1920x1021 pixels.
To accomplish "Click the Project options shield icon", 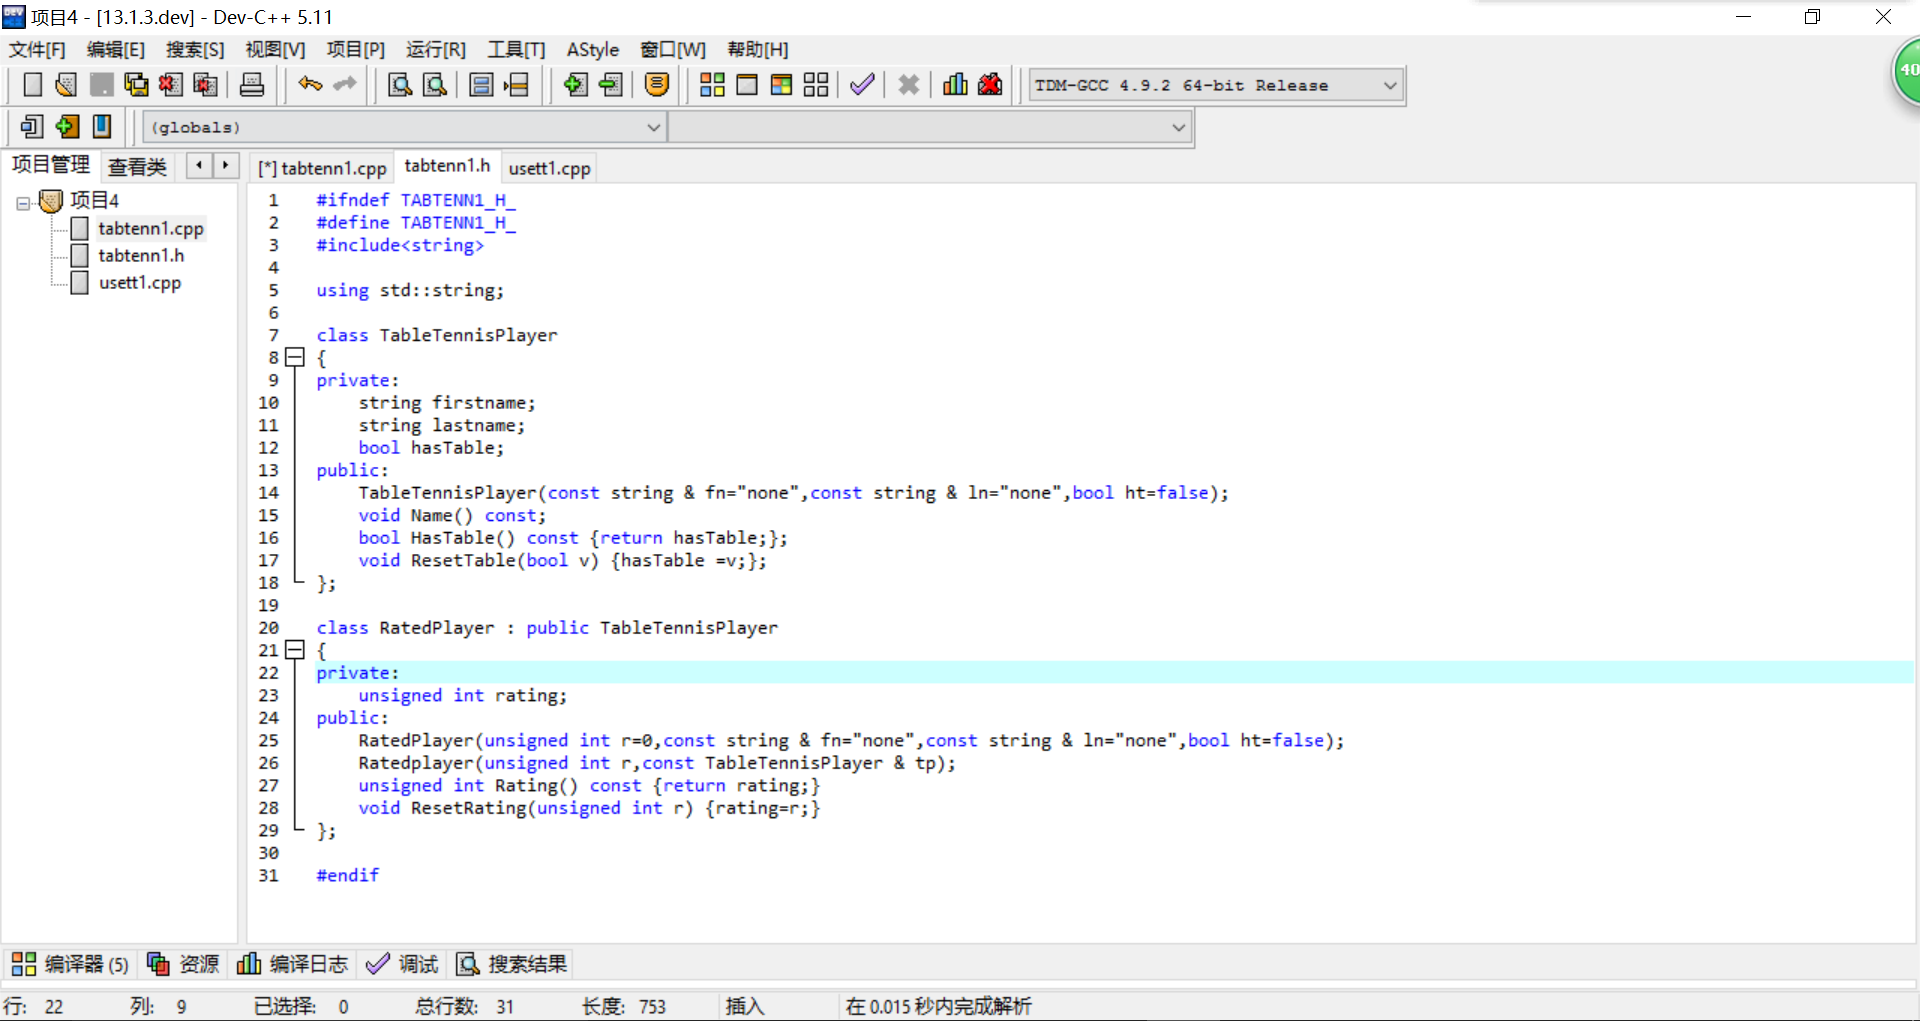I will [657, 85].
